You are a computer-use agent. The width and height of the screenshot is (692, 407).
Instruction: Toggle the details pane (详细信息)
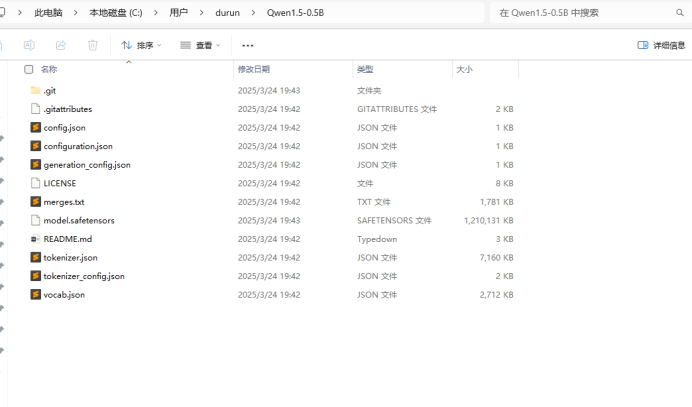tap(661, 45)
